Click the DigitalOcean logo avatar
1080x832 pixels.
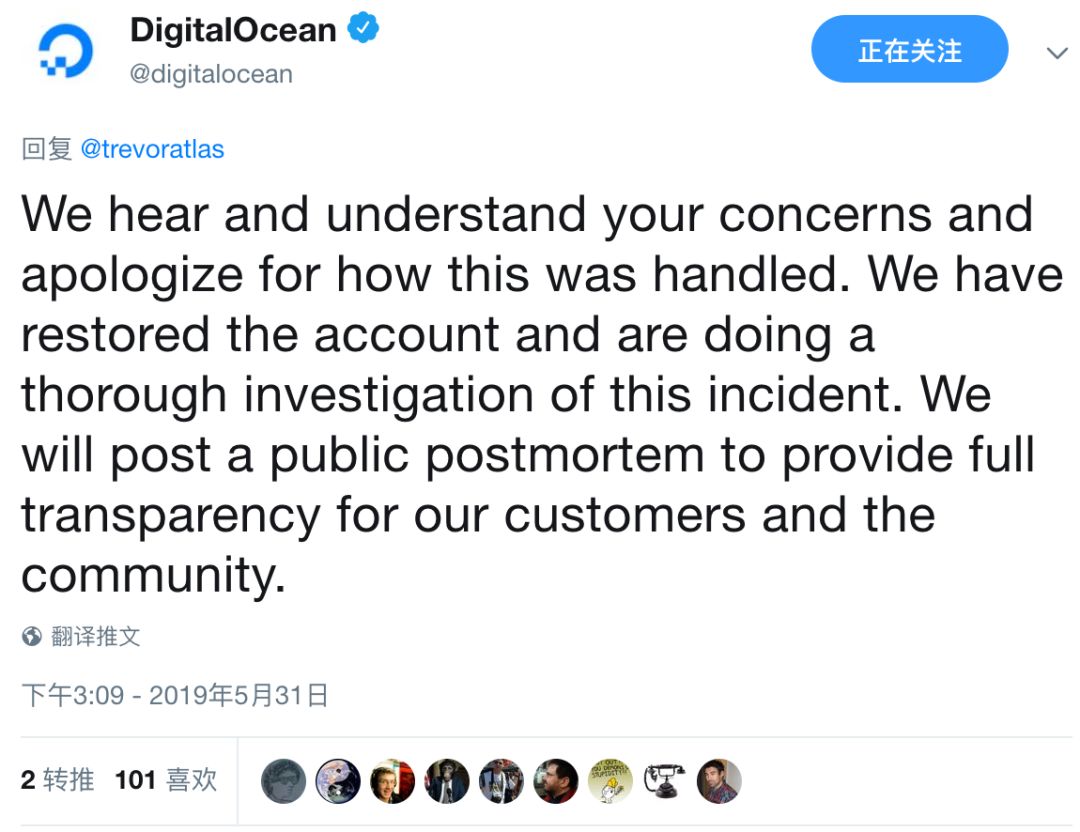(66, 52)
